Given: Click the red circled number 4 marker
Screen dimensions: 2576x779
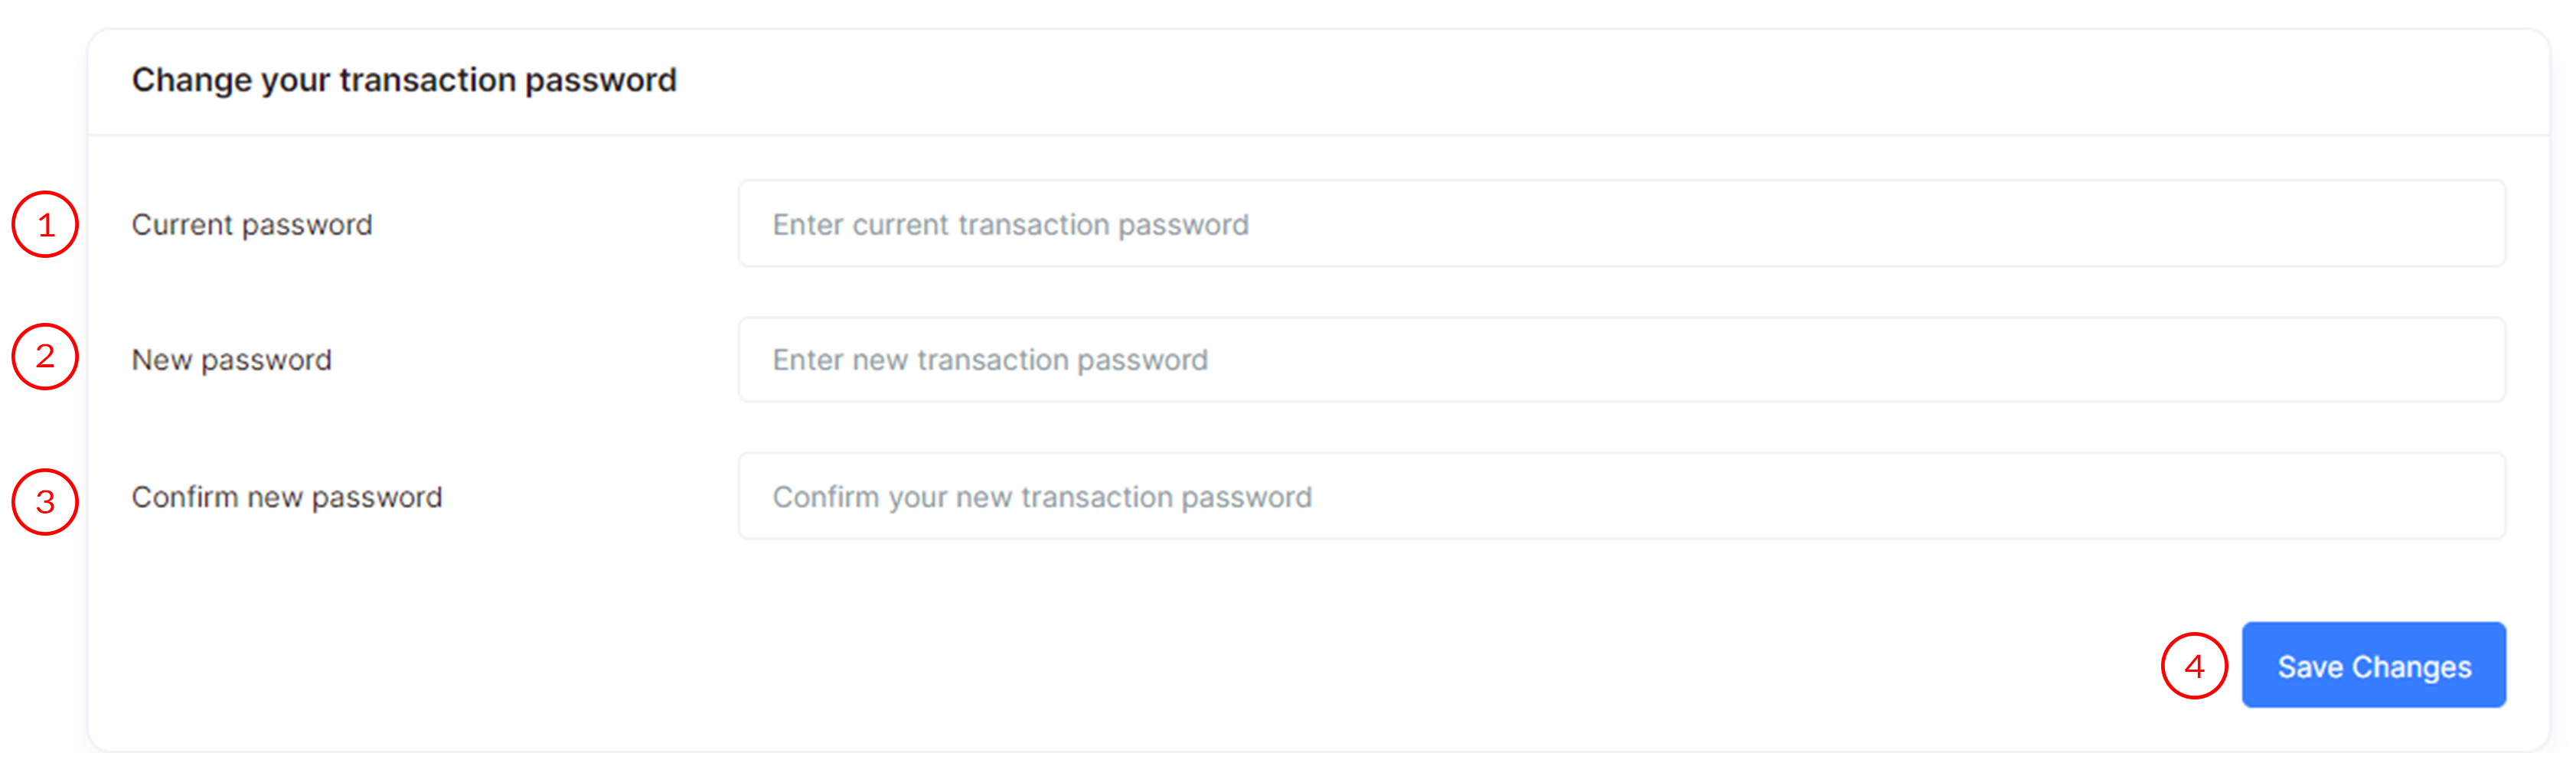Looking at the screenshot, I should 2194,666.
